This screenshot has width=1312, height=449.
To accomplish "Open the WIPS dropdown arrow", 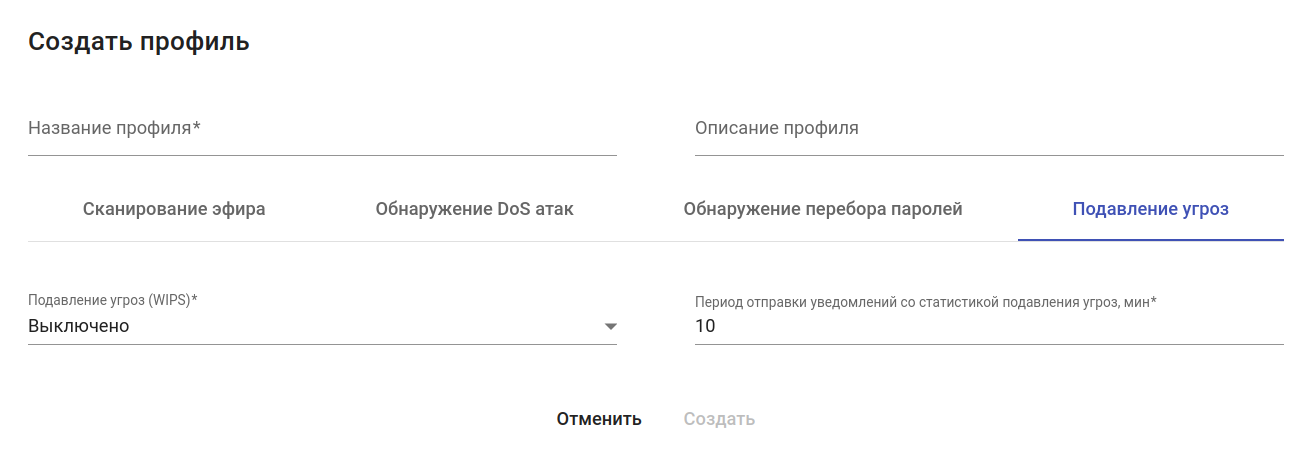I will pyautogui.click(x=610, y=327).
